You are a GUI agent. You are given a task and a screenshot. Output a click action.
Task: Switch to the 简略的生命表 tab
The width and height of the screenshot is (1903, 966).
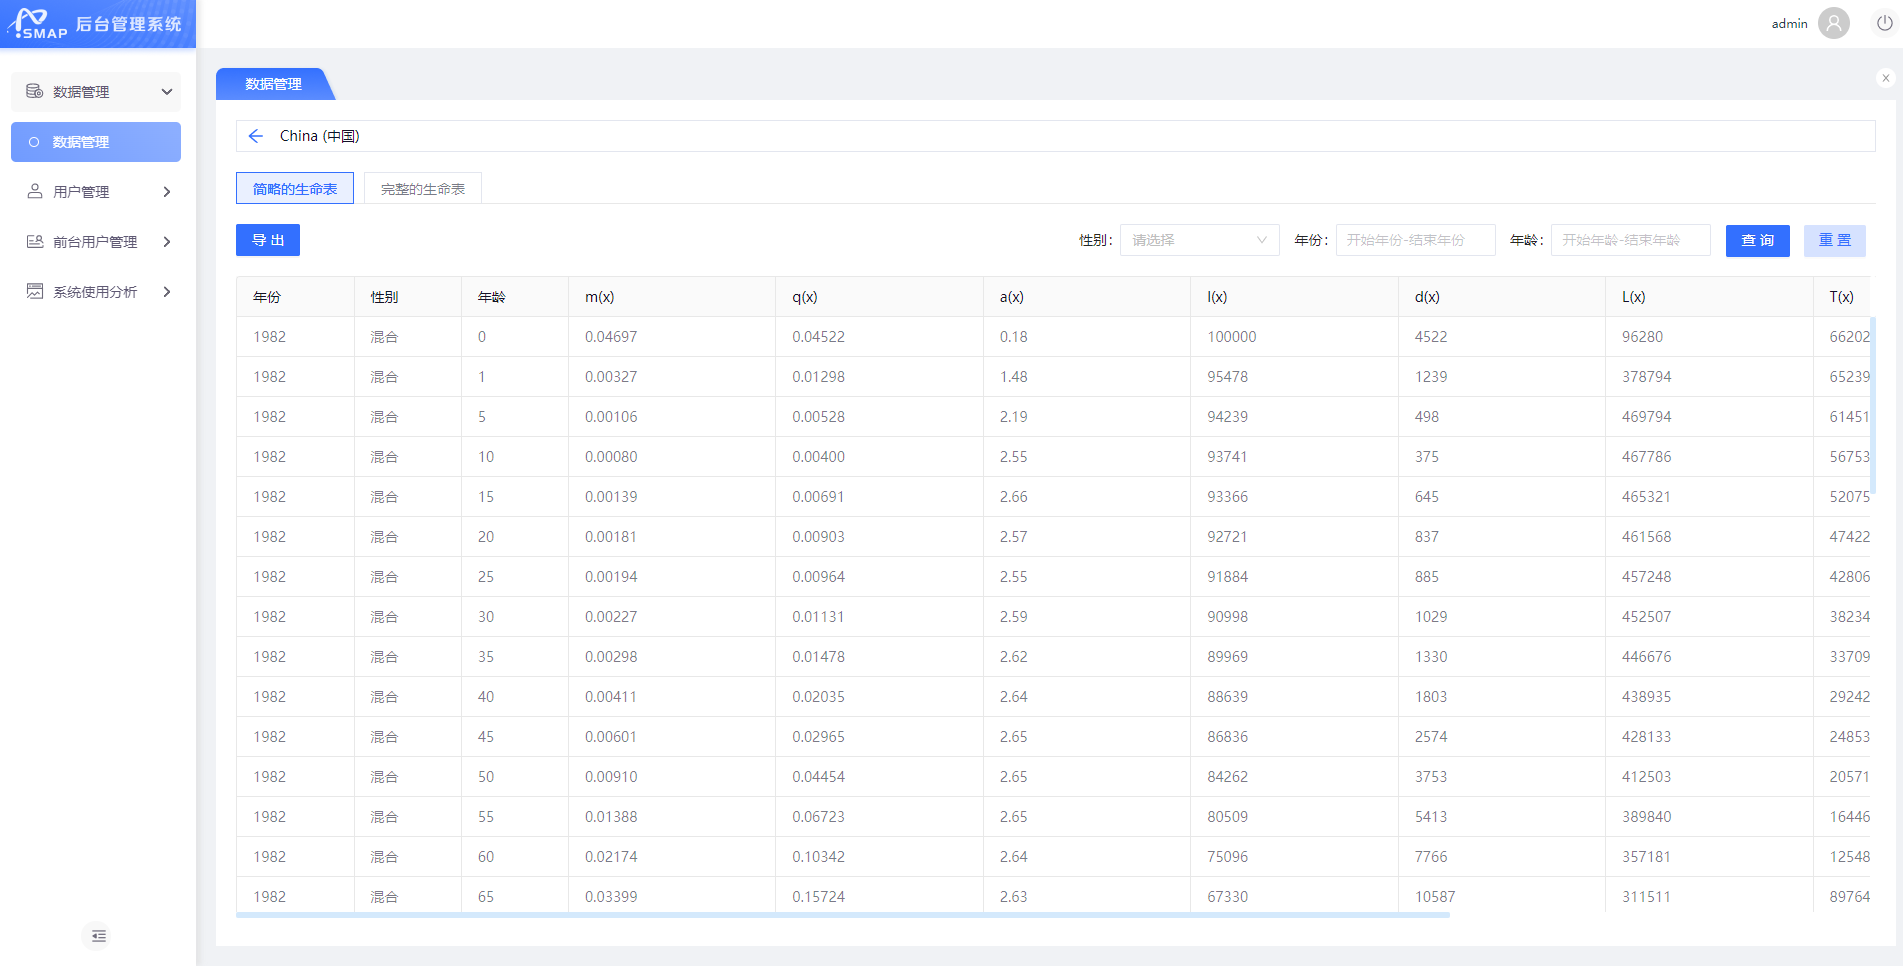[295, 188]
